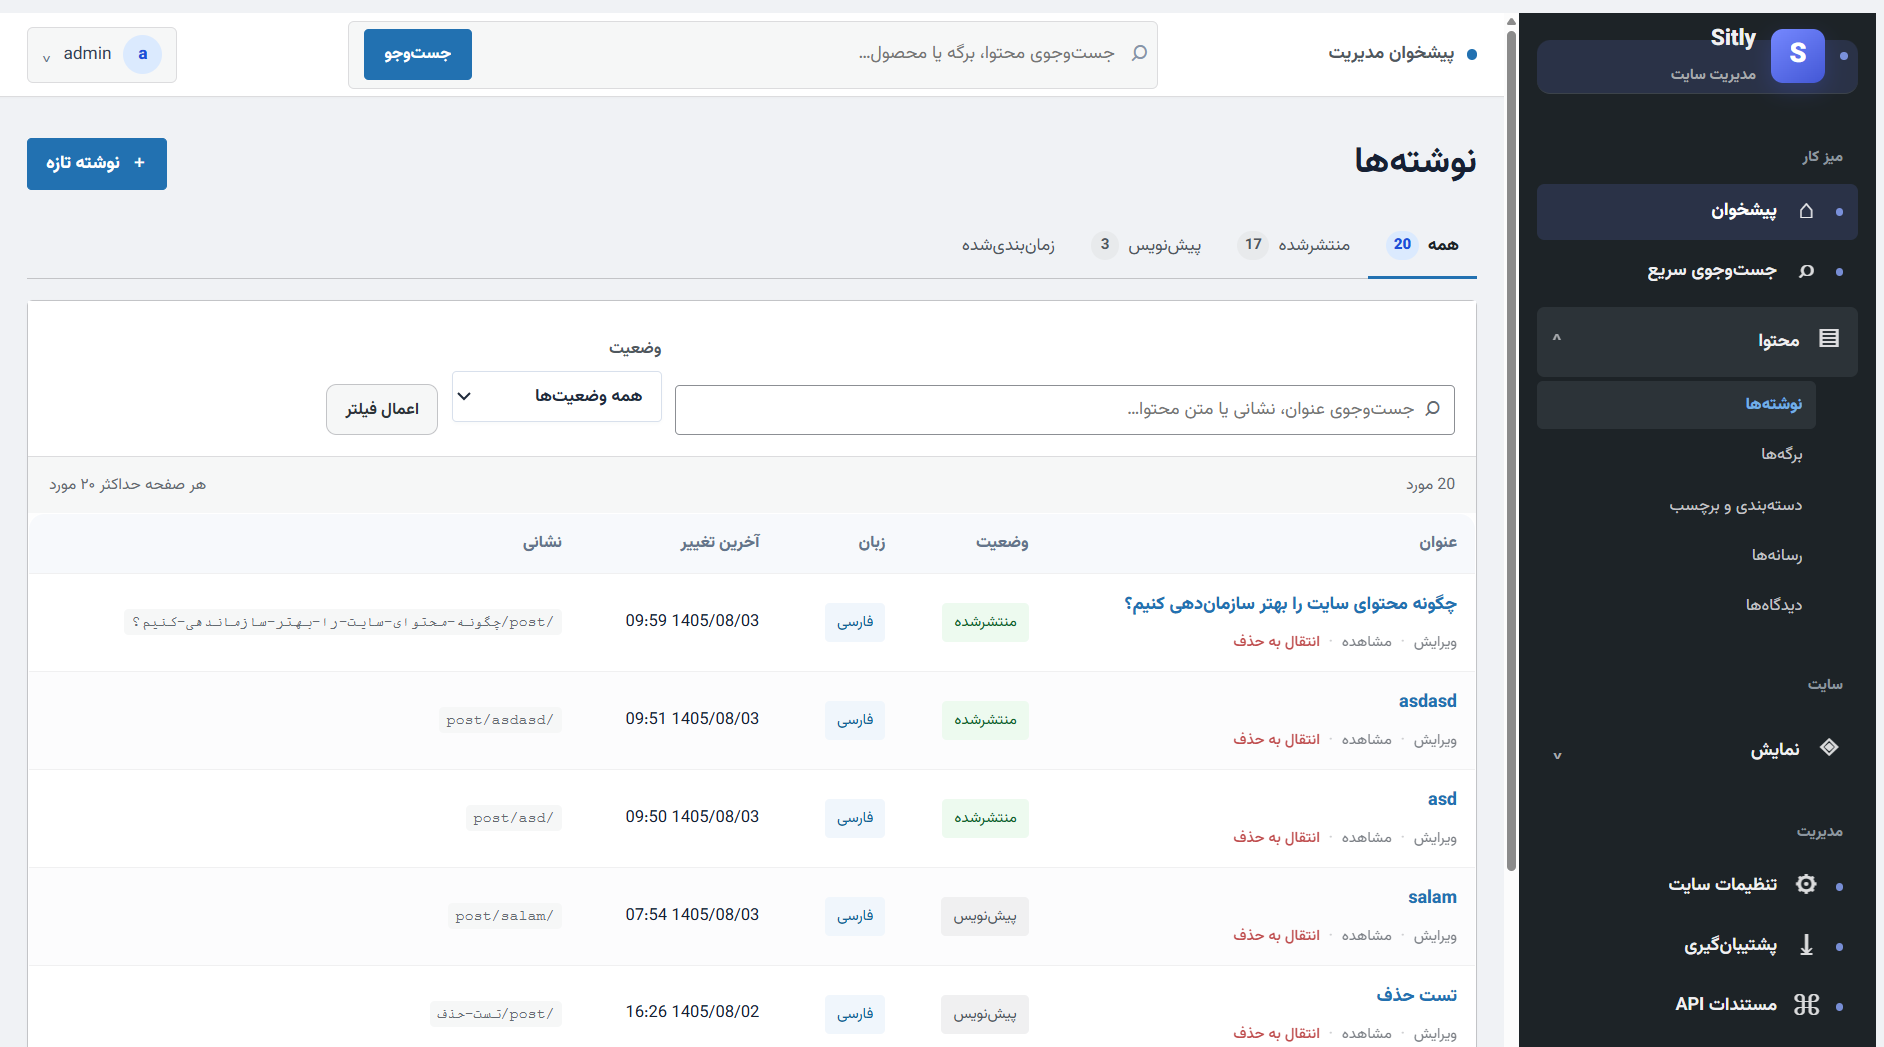Click the magnifier icon in top search bar
Screen dimensions: 1884x1047
(1139, 53)
